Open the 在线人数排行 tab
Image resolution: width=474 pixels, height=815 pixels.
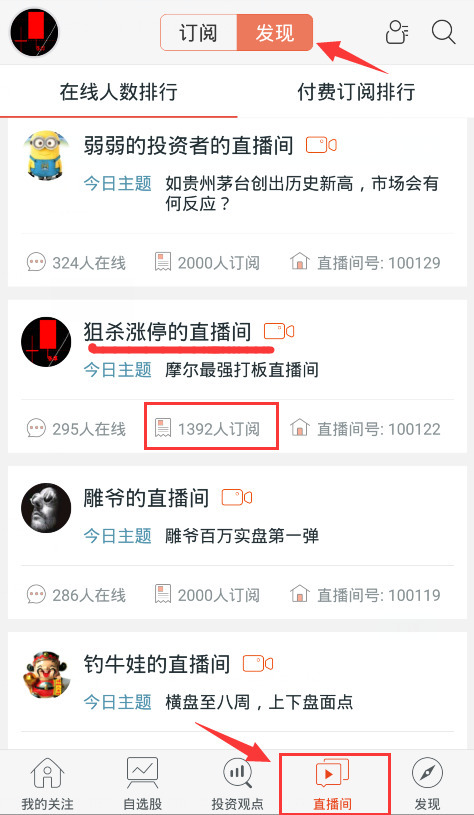tap(118, 92)
